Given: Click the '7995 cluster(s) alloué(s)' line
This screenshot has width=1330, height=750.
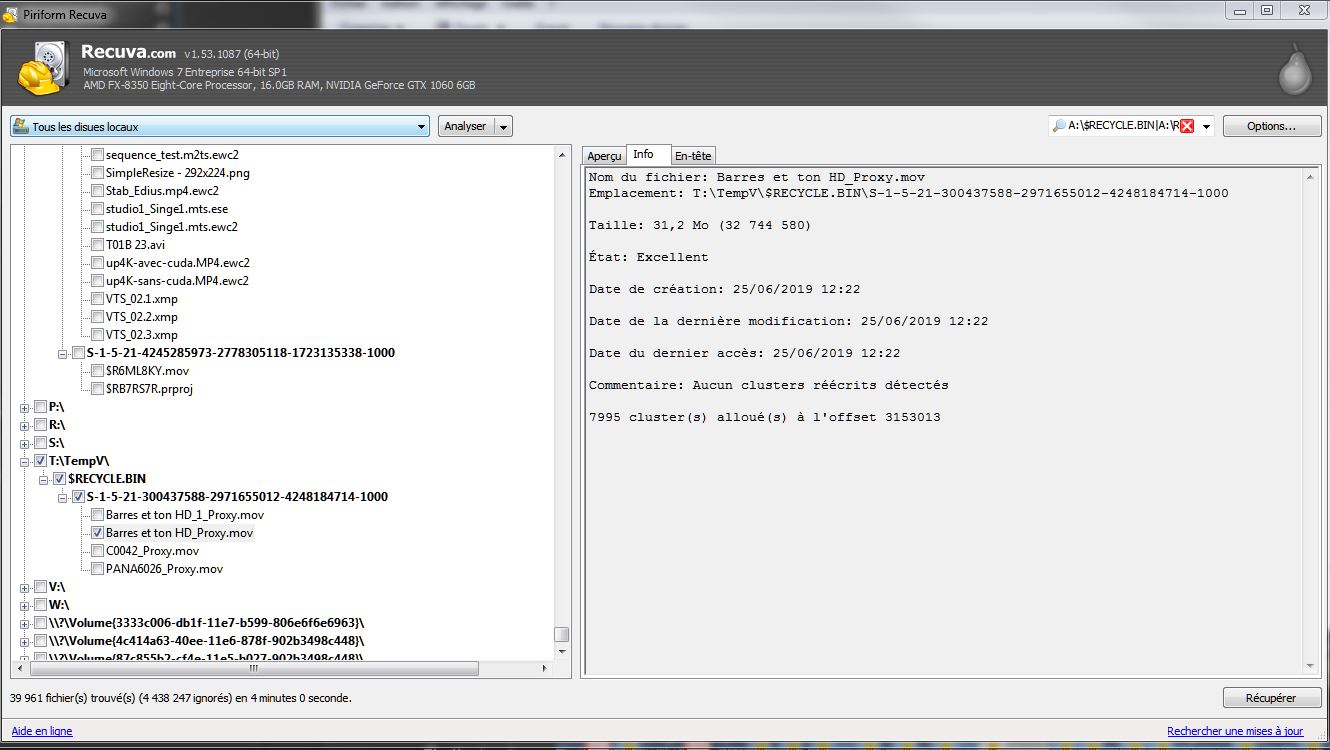Looking at the screenshot, I should 764,417.
